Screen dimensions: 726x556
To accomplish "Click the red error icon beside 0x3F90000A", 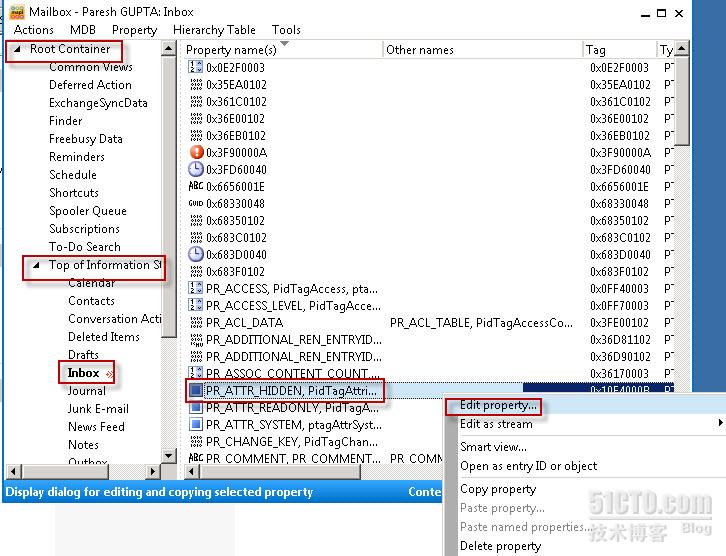I will [x=196, y=152].
